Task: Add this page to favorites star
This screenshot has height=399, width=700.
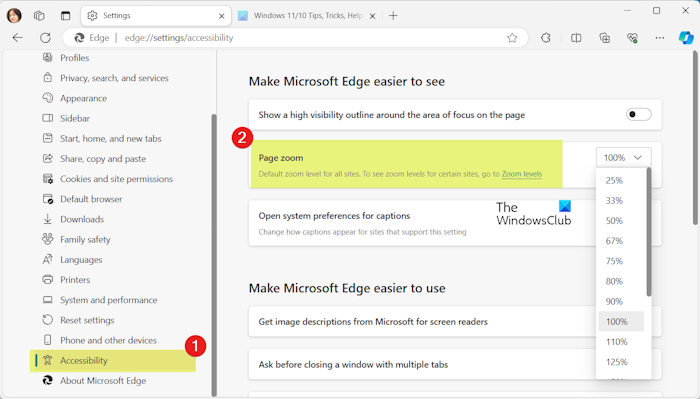Action: point(512,38)
